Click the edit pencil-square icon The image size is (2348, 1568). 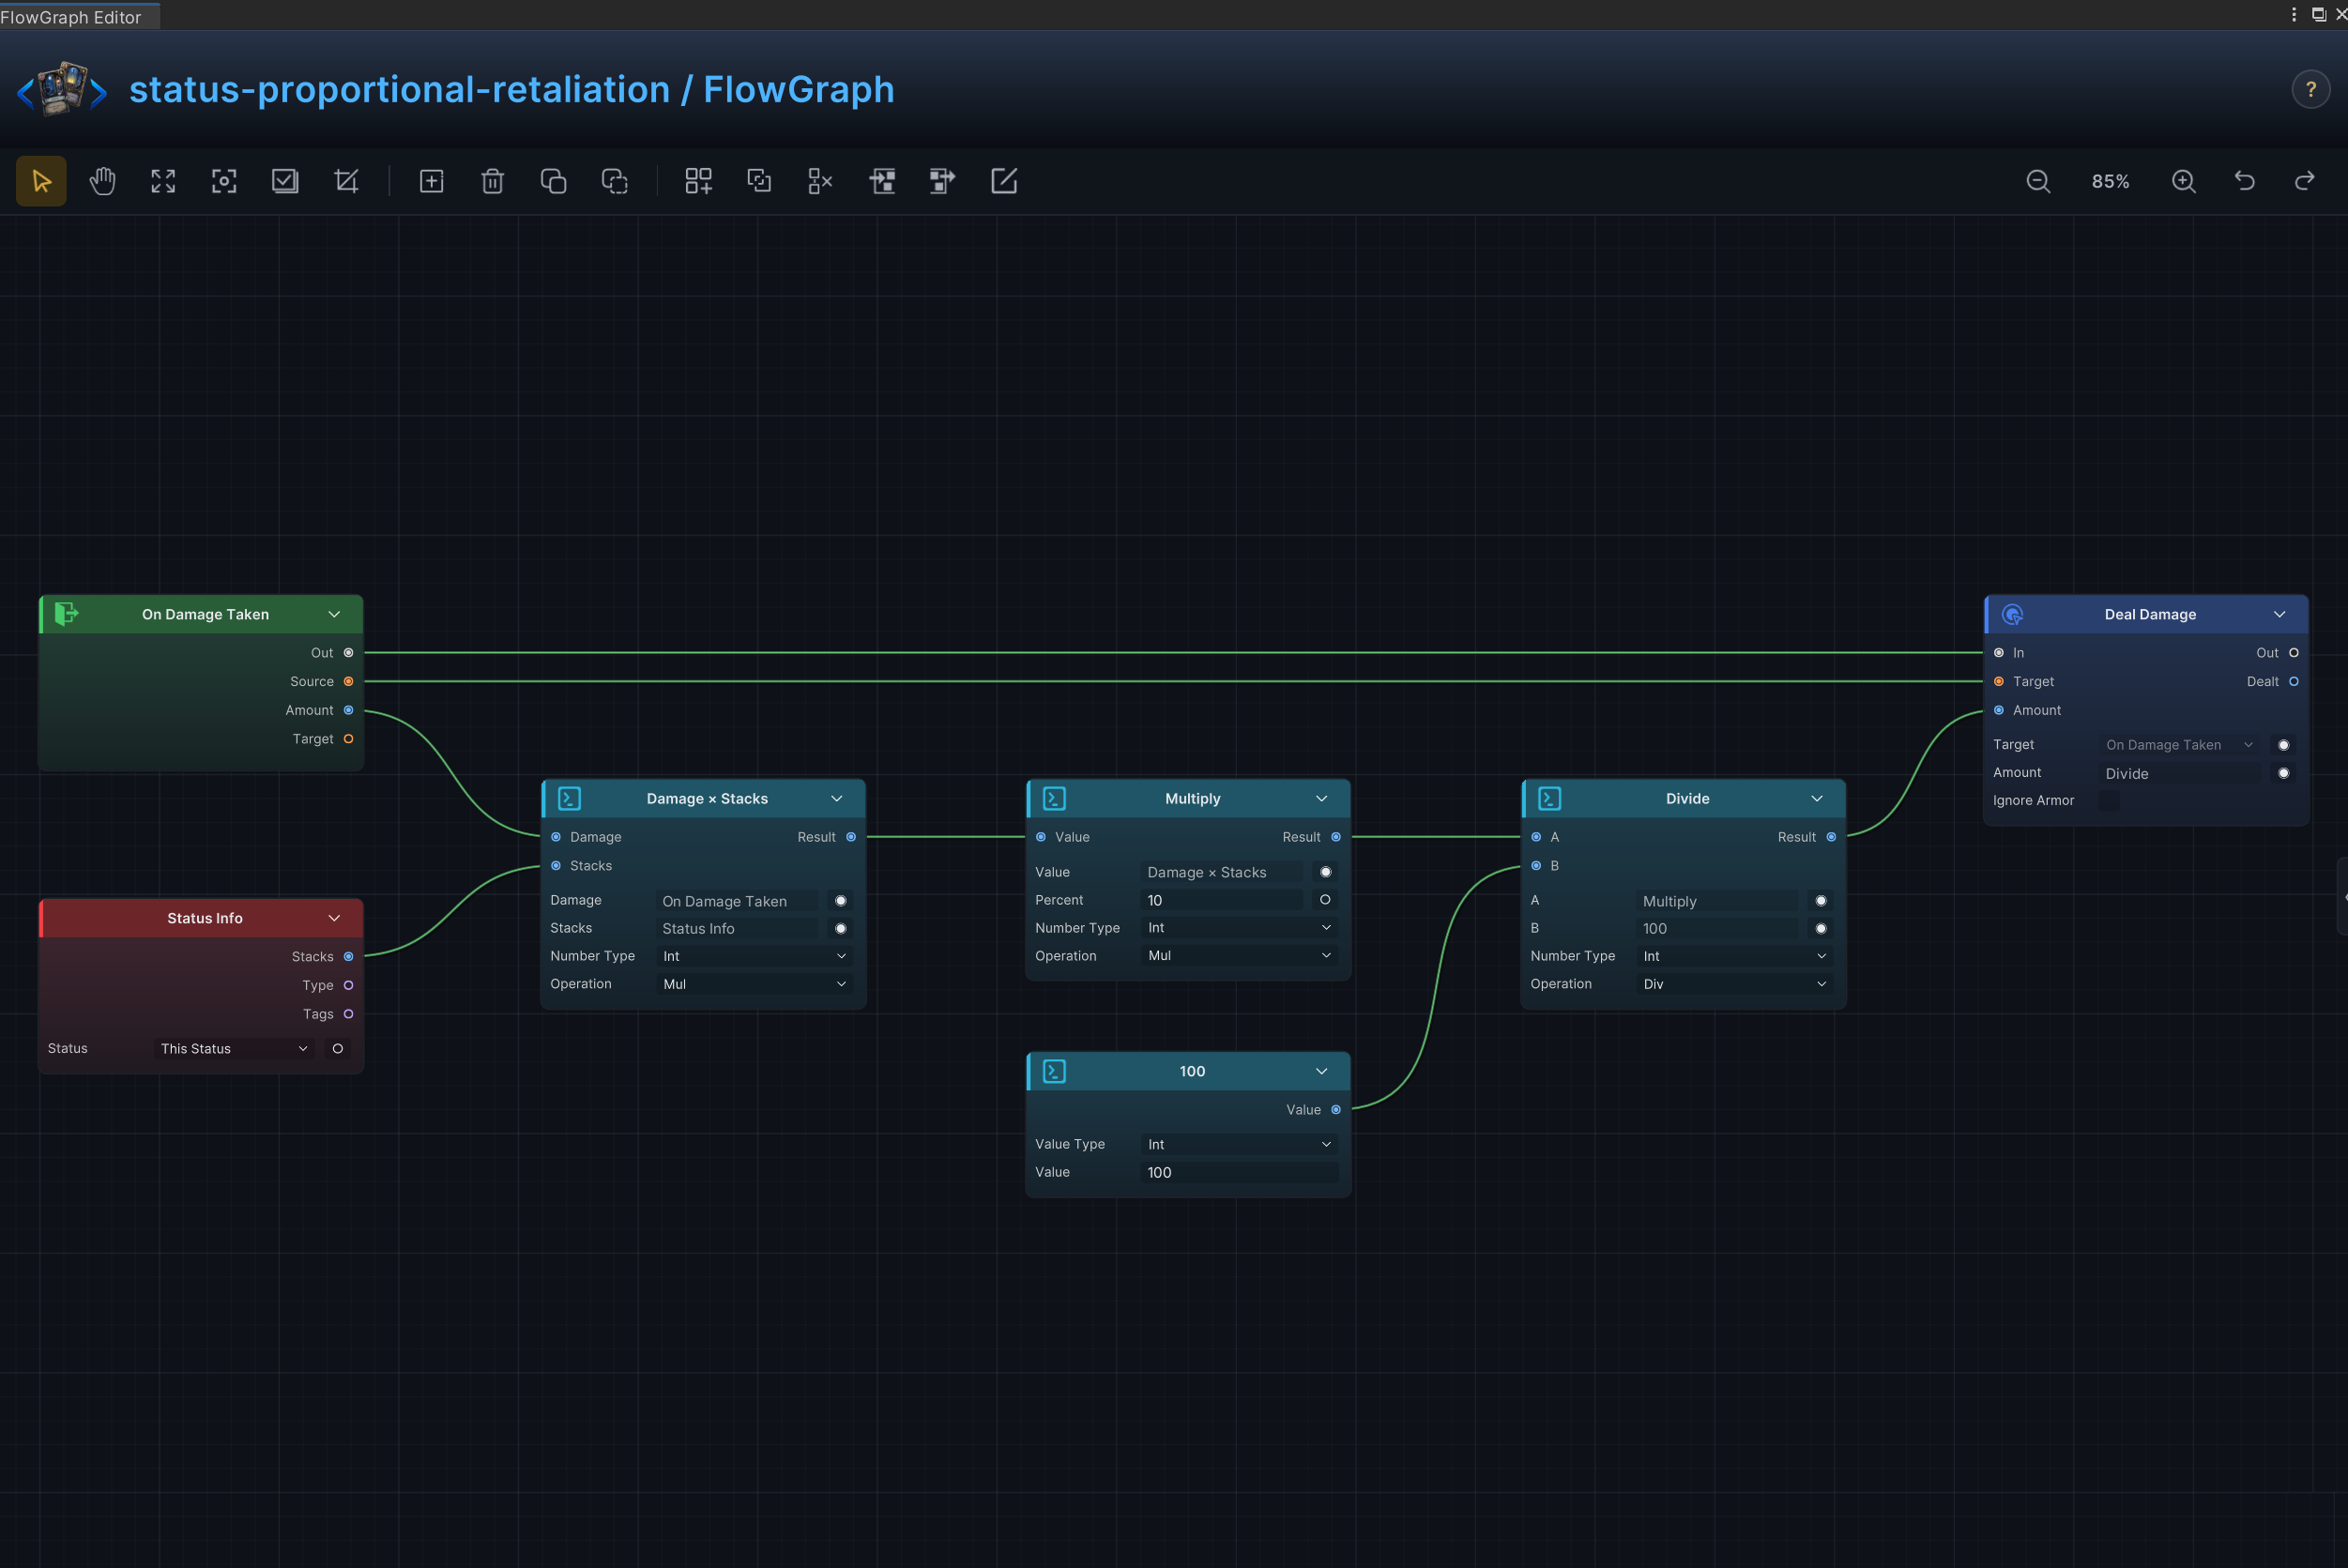click(1004, 181)
